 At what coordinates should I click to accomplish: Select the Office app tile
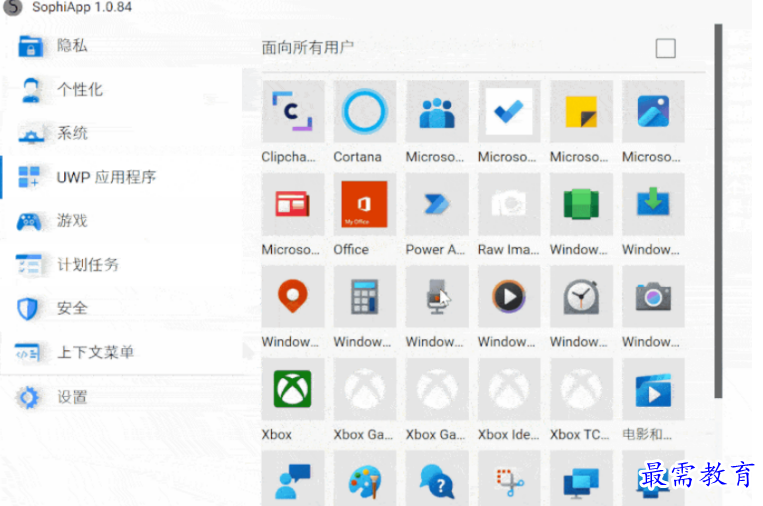tap(364, 204)
